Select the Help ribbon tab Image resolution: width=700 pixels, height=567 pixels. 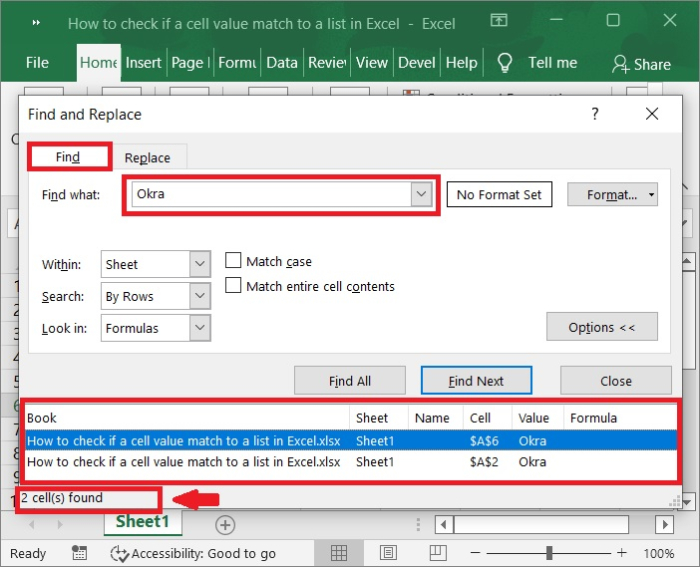pyautogui.click(x=462, y=63)
